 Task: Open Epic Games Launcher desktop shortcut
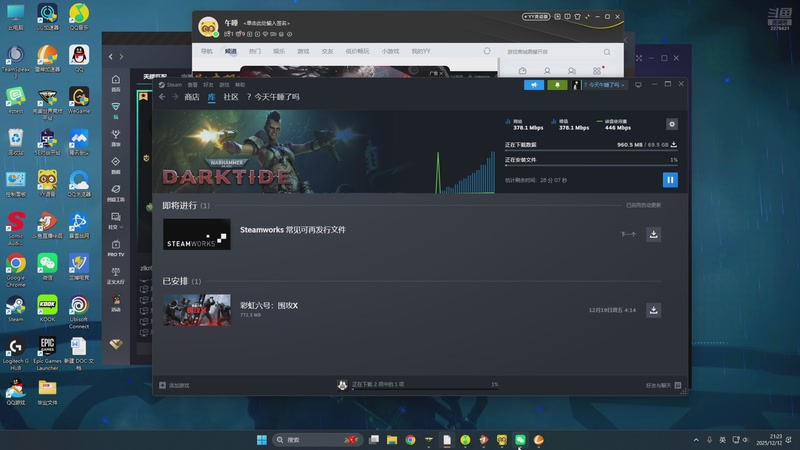tap(47, 353)
